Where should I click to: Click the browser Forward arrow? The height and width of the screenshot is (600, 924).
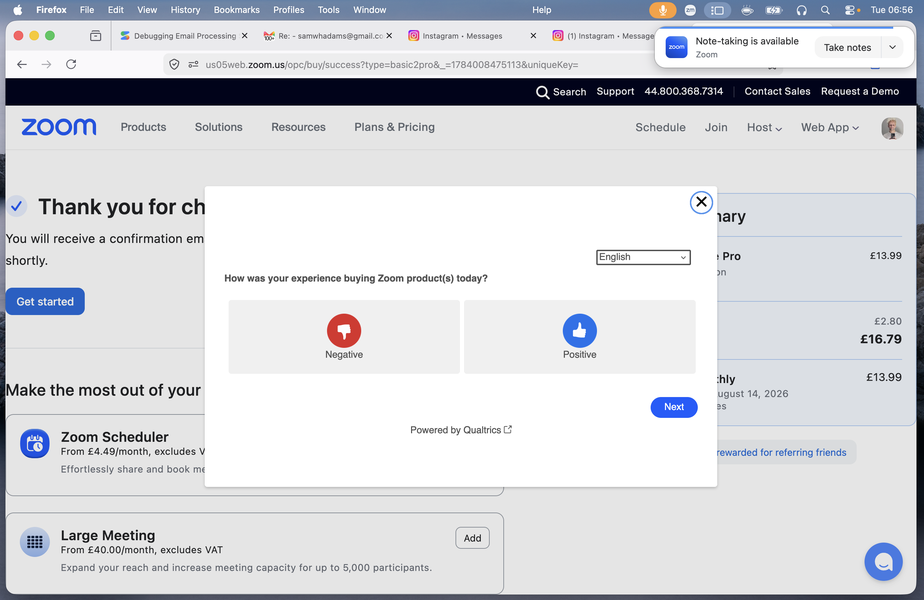click(47, 64)
